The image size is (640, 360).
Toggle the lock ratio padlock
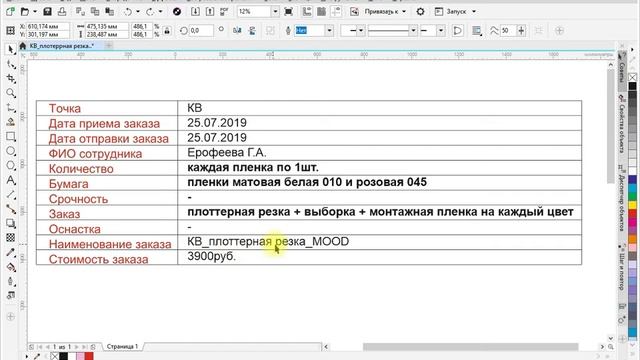(167, 31)
